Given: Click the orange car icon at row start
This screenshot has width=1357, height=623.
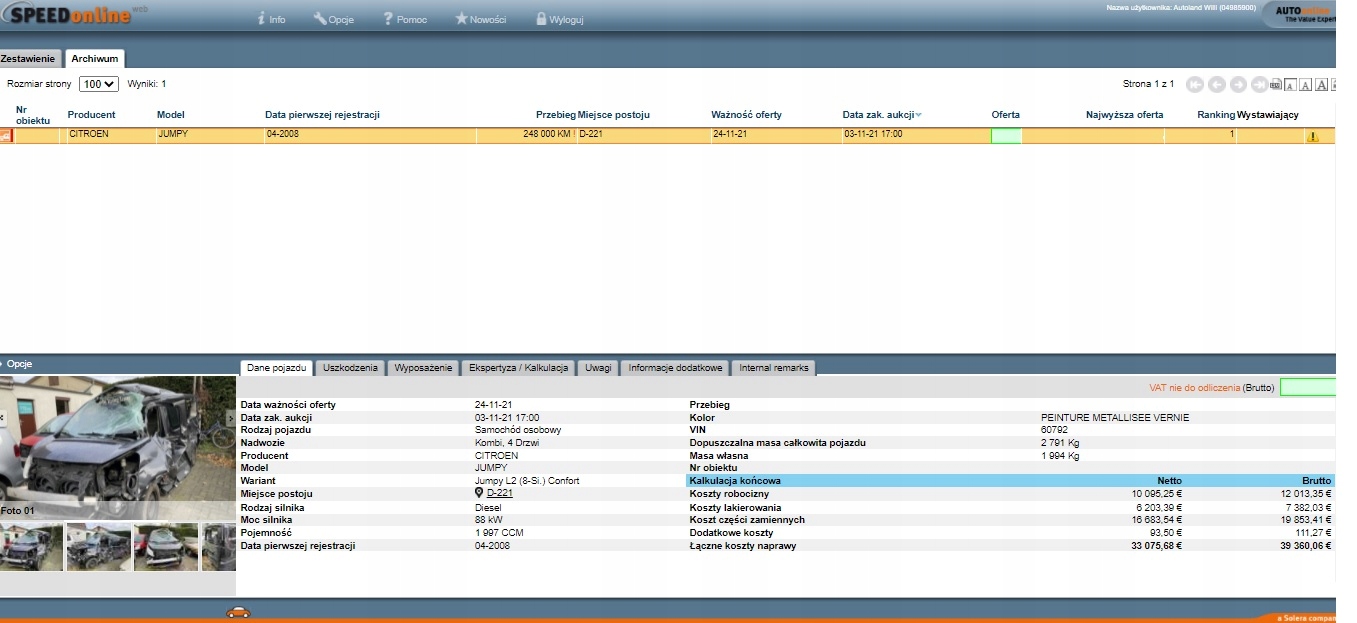Looking at the screenshot, I should click(x=6, y=135).
